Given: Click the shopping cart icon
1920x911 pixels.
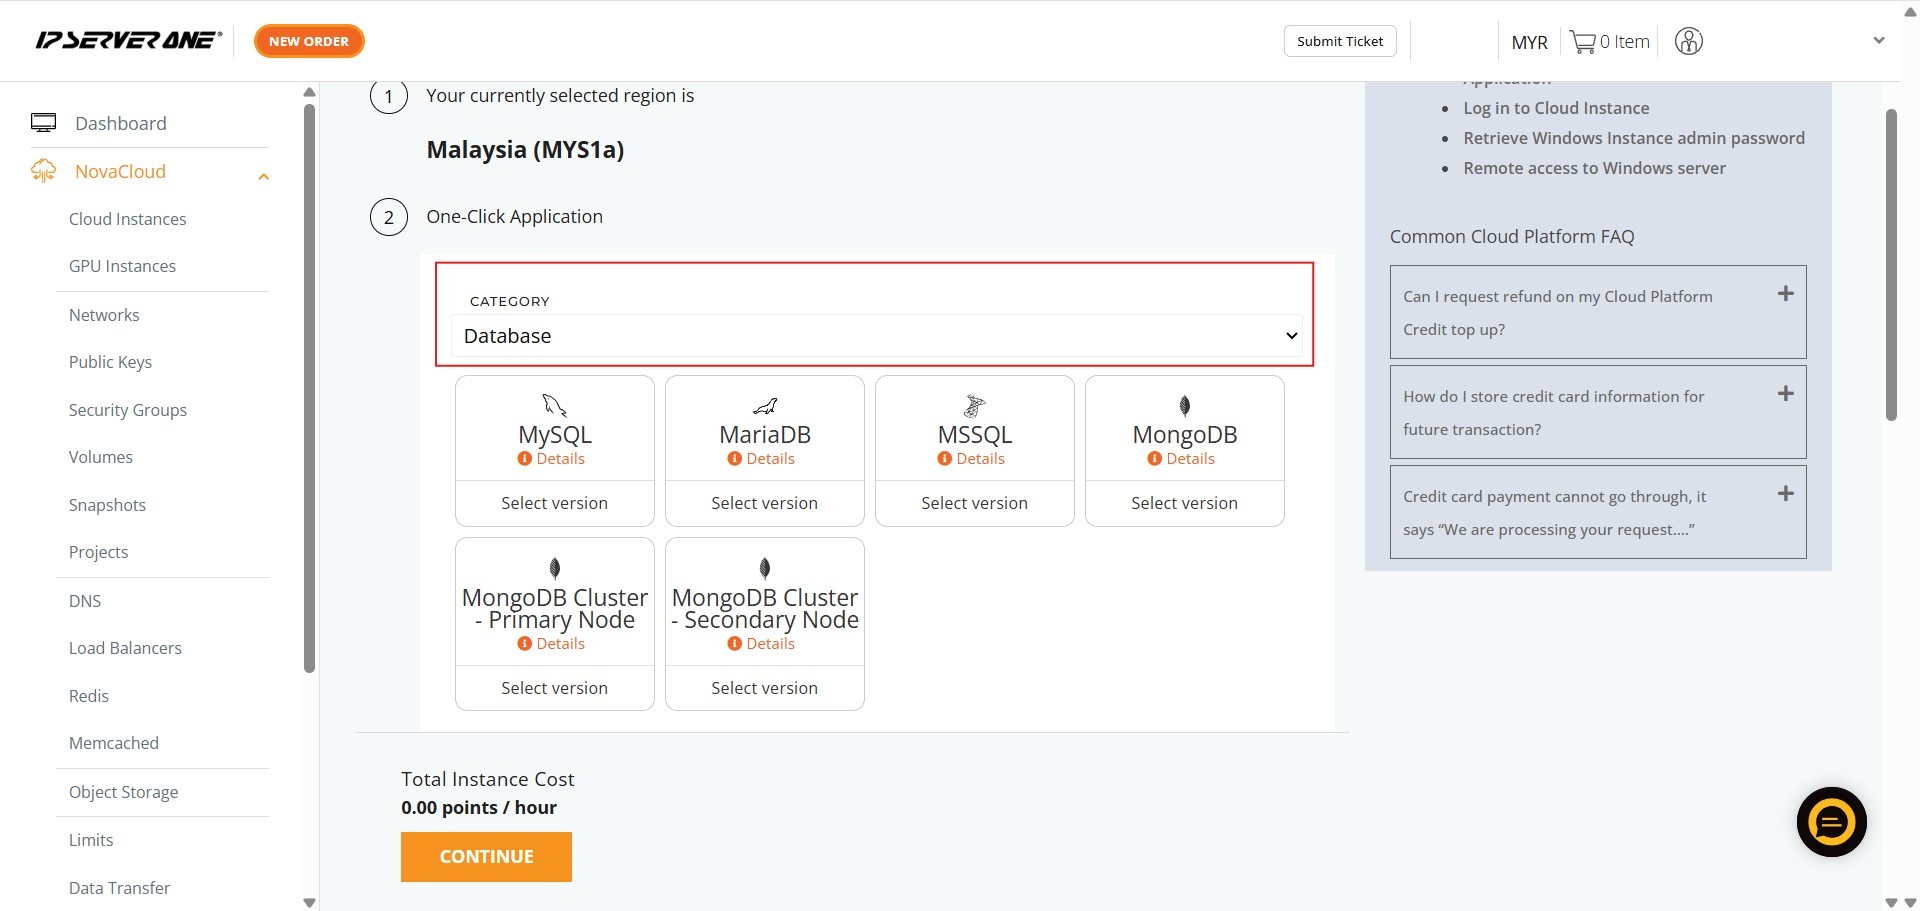Looking at the screenshot, I should pyautogui.click(x=1582, y=42).
